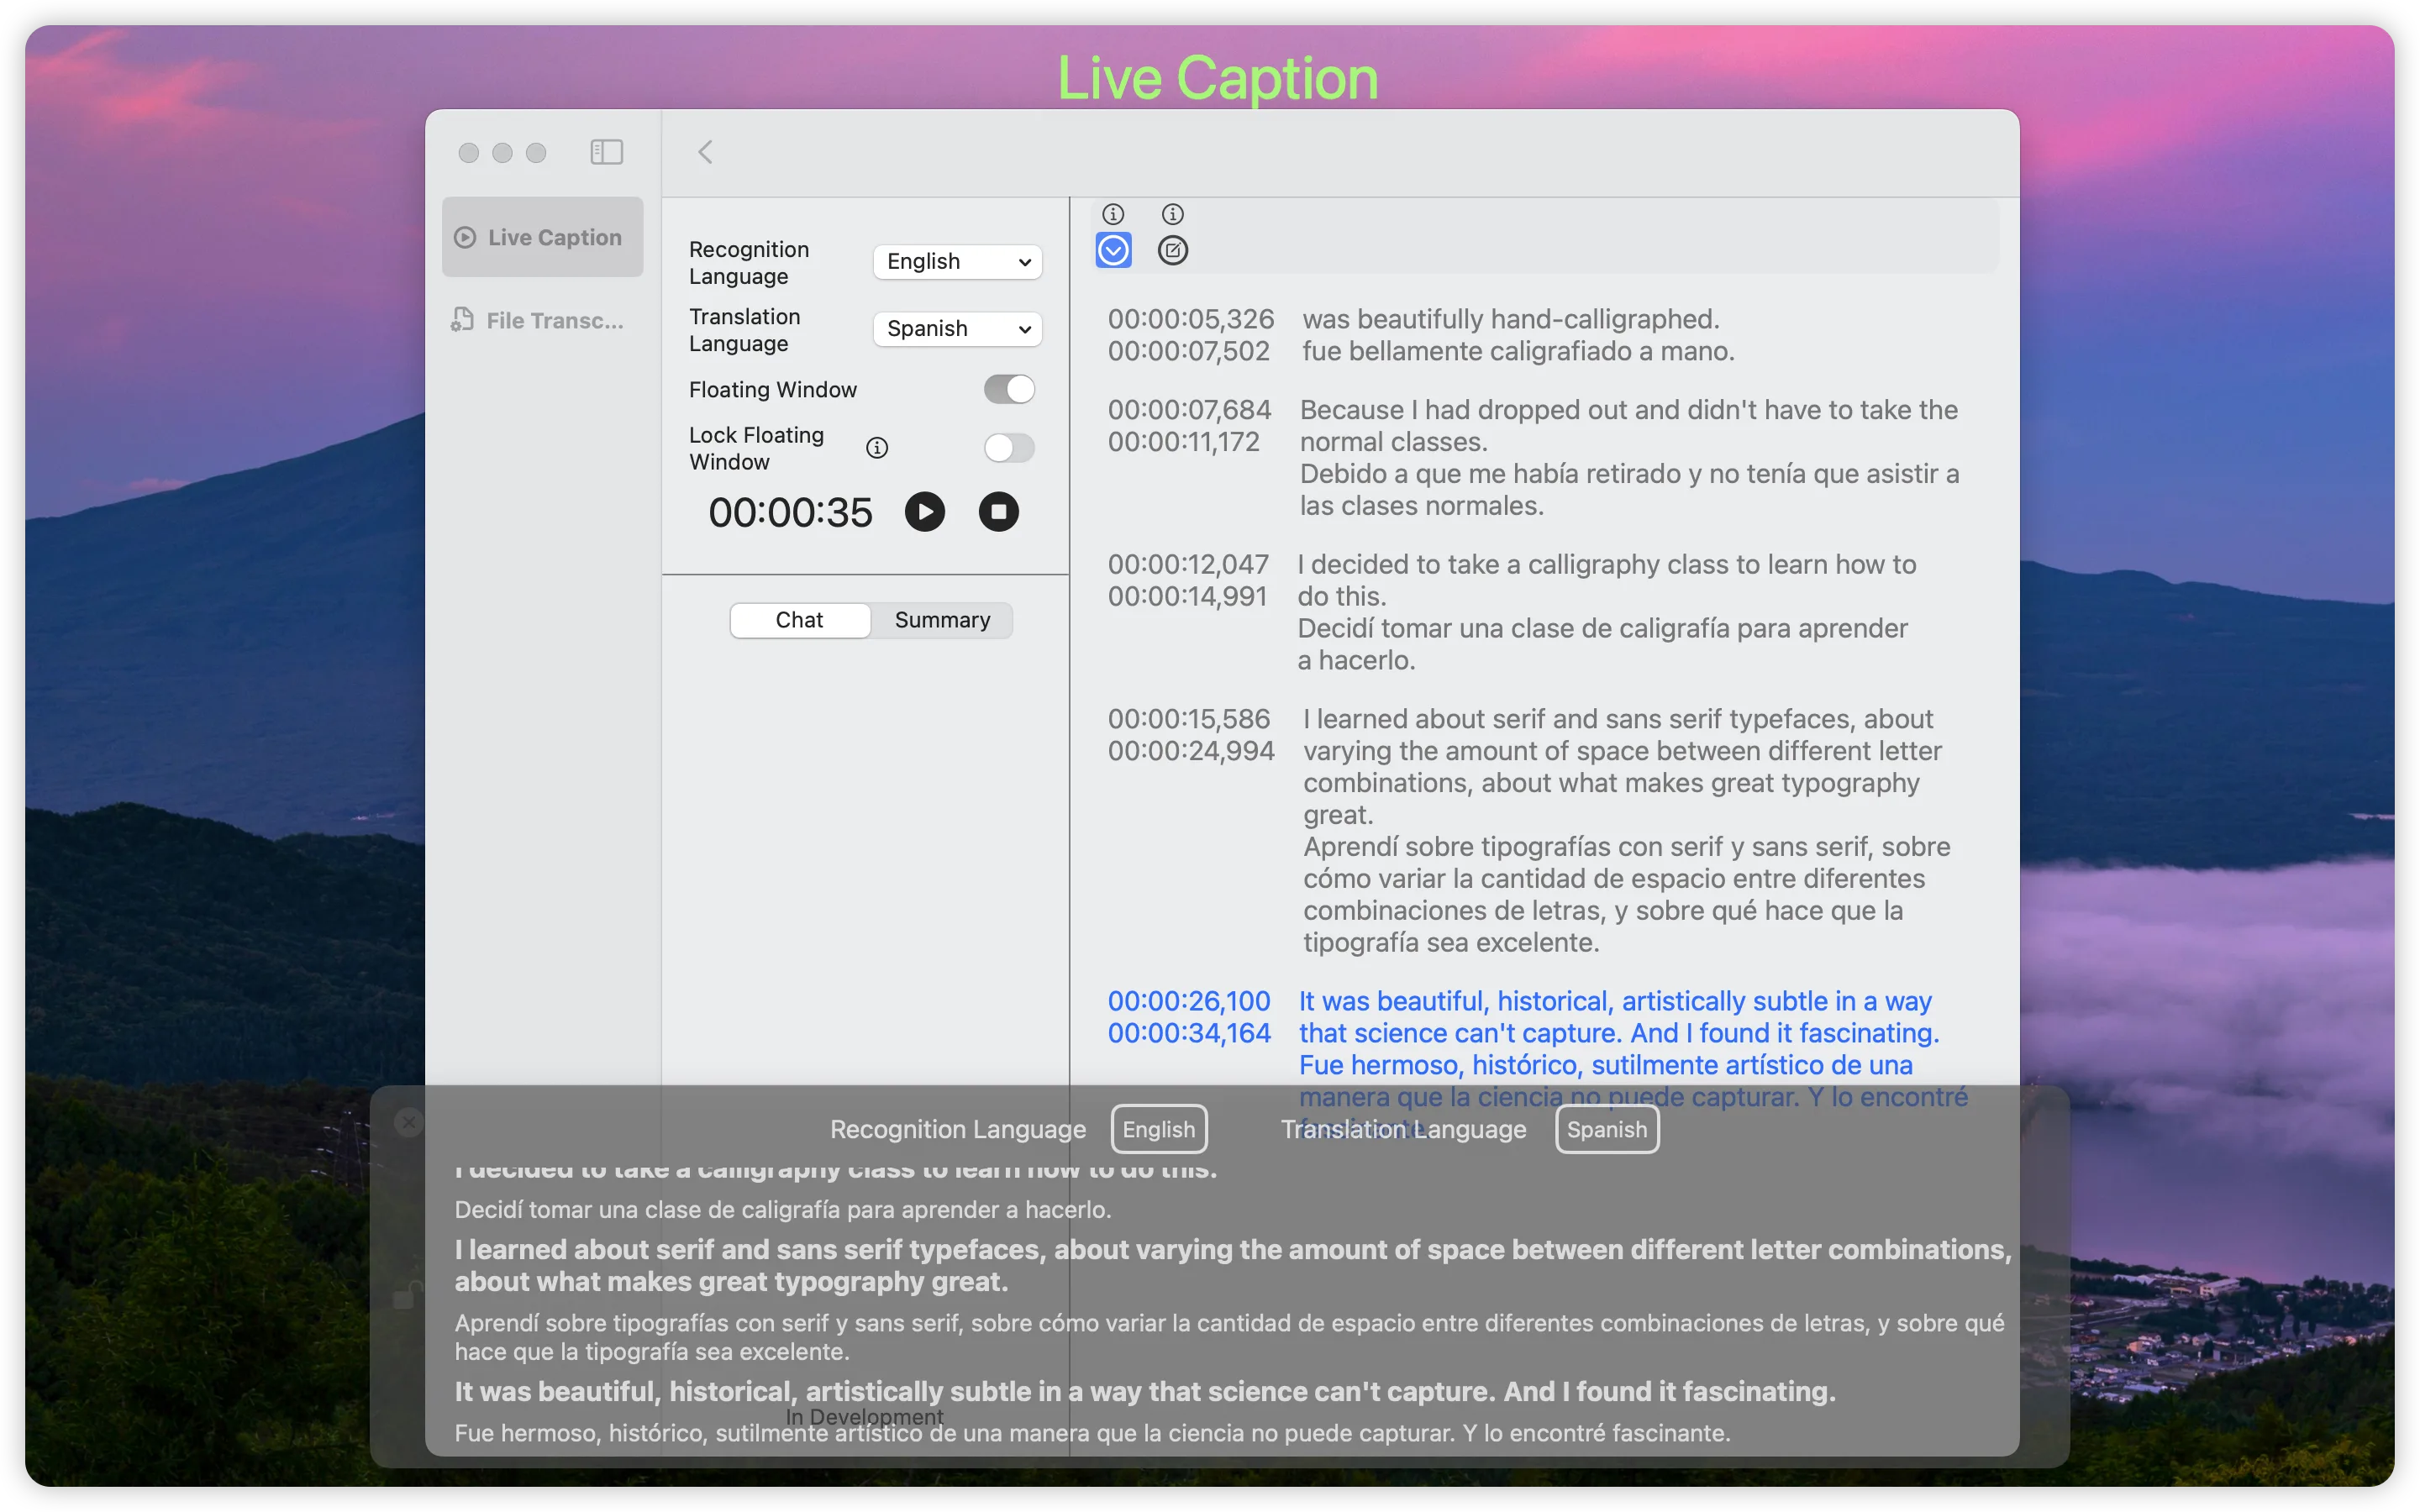Select the highlighted timestamp 00:00:26,100

pos(1189,1001)
